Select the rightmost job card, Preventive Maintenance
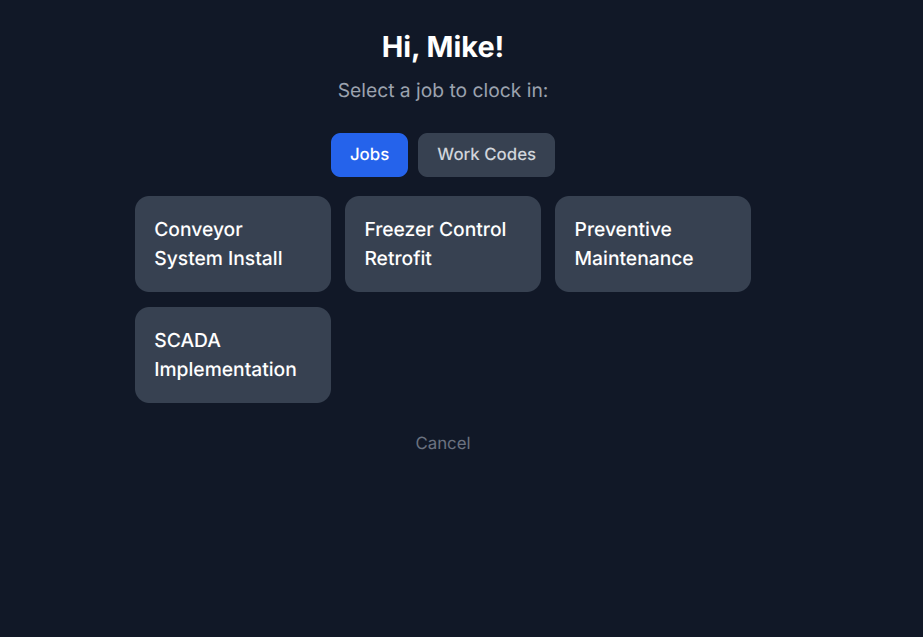This screenshot has width=923, height=637. click(x=653, y=244)
